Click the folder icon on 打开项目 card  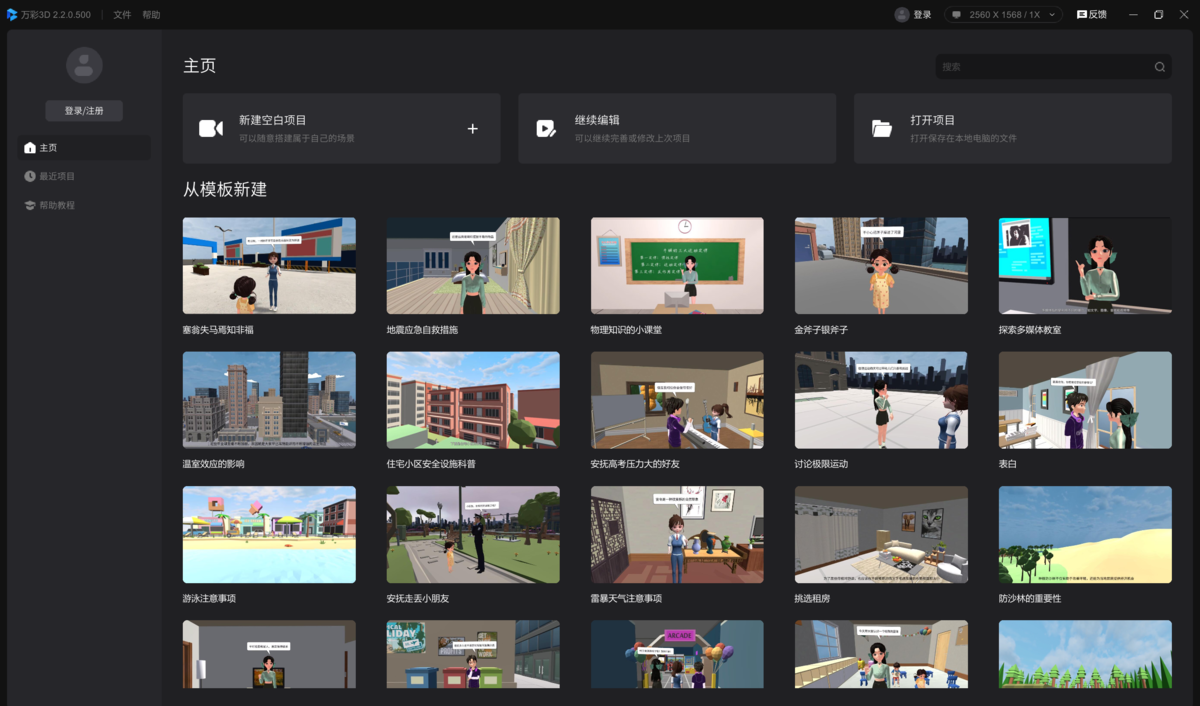880,127
